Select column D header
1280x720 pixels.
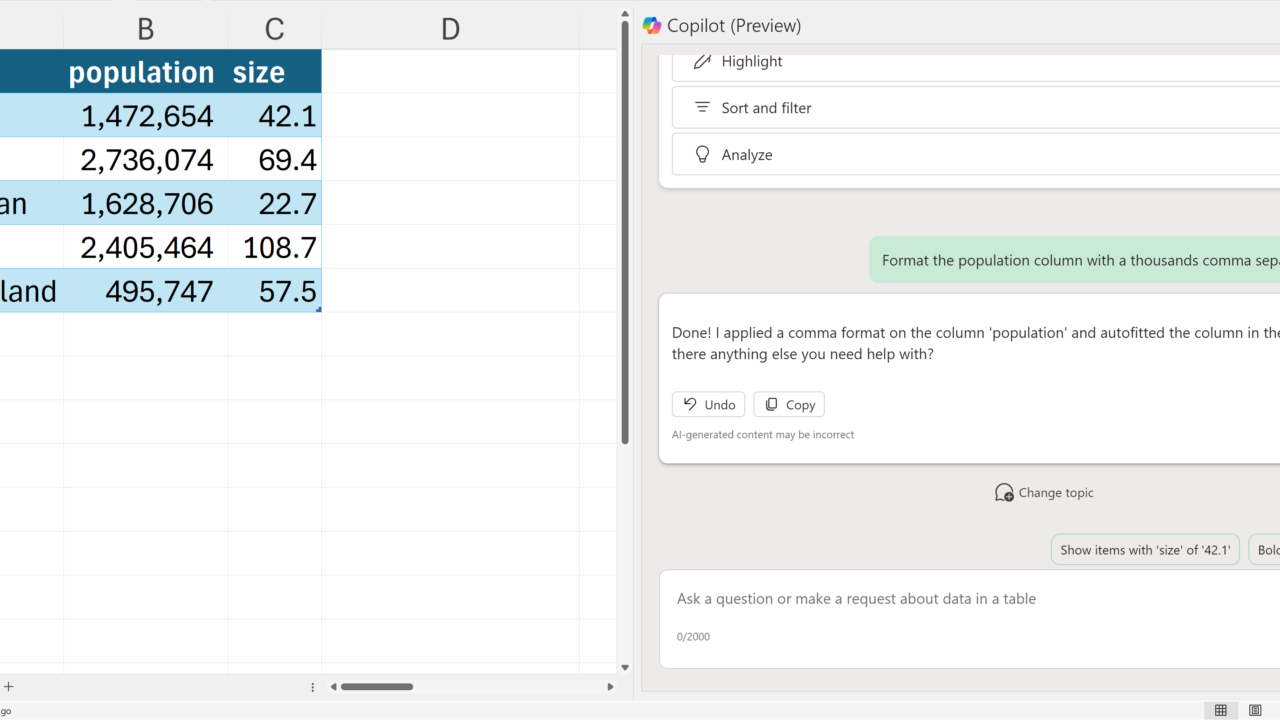pyautogui.click(x=450, y=30)
